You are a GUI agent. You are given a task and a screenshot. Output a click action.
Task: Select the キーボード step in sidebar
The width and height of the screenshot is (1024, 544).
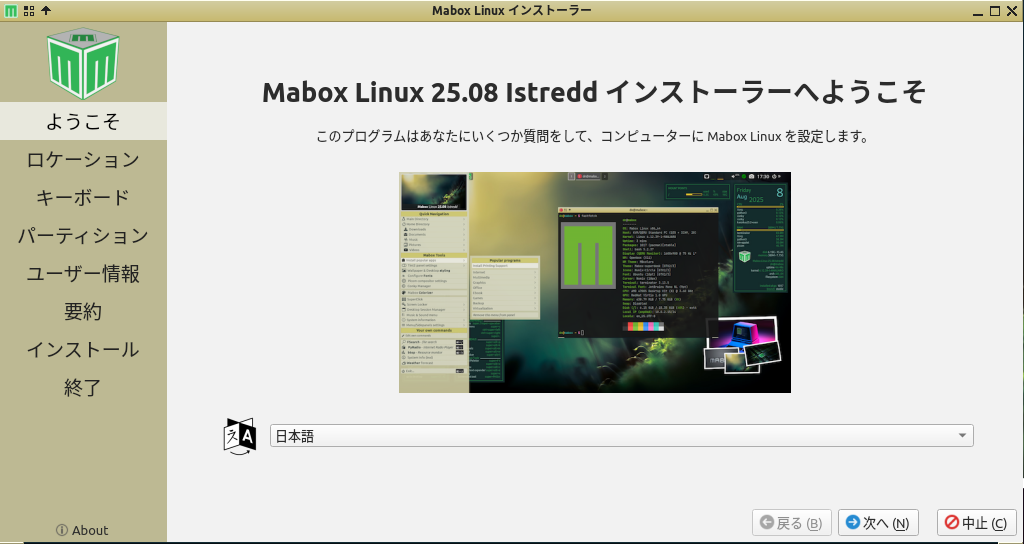83,197
